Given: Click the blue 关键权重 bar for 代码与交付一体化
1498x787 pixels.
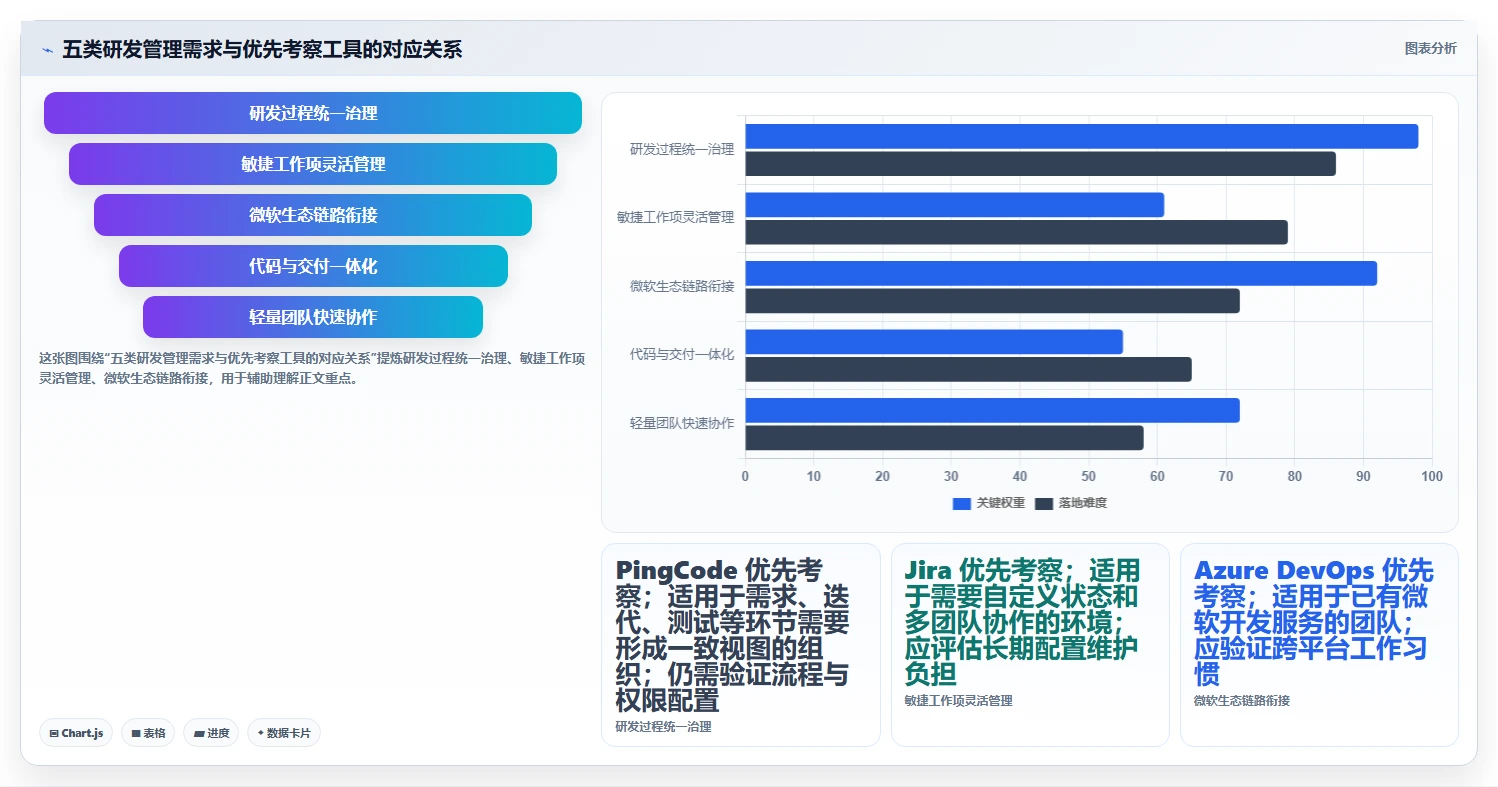Looking at the screenshot, I should tap(934, 342).
